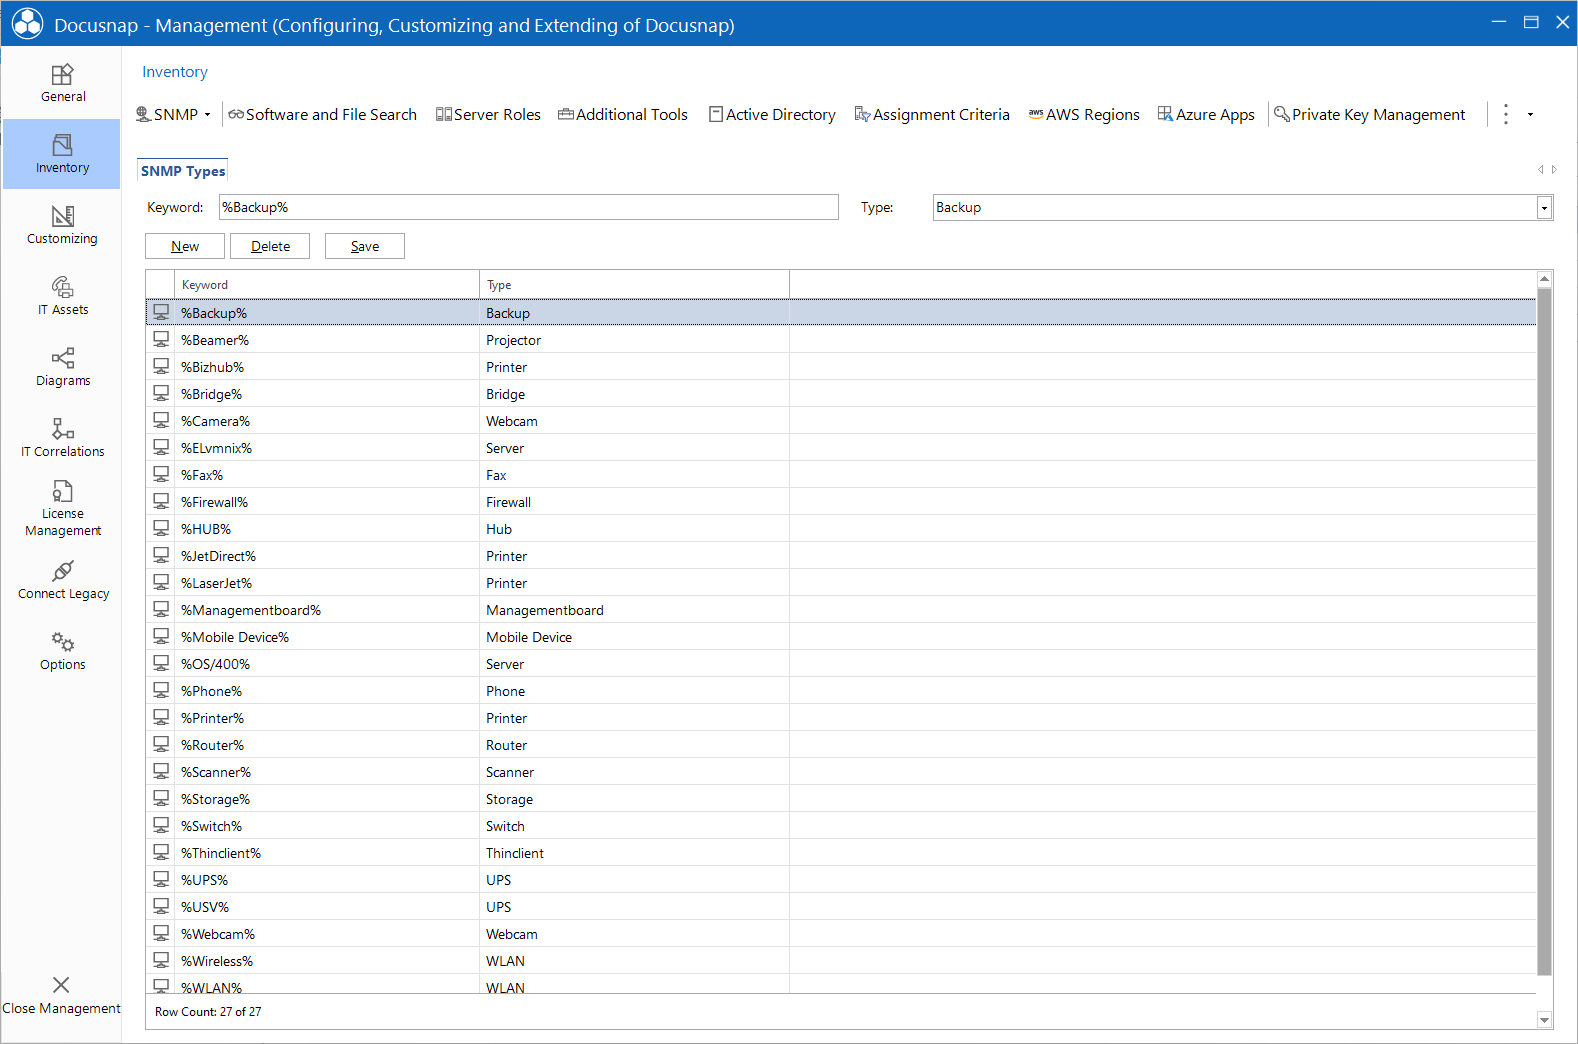
Task: Click Projector type cell
Action: click(x=634, y=340)
